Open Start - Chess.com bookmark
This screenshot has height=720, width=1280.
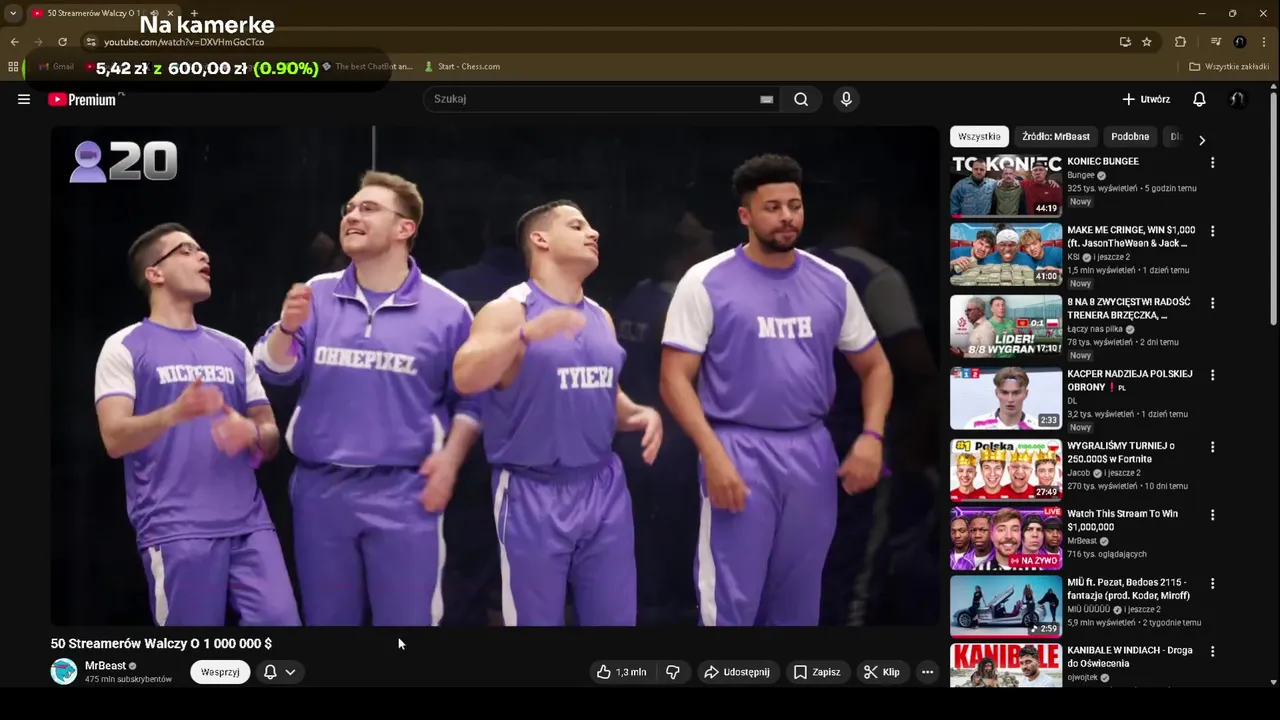click(x=462, y=67)
